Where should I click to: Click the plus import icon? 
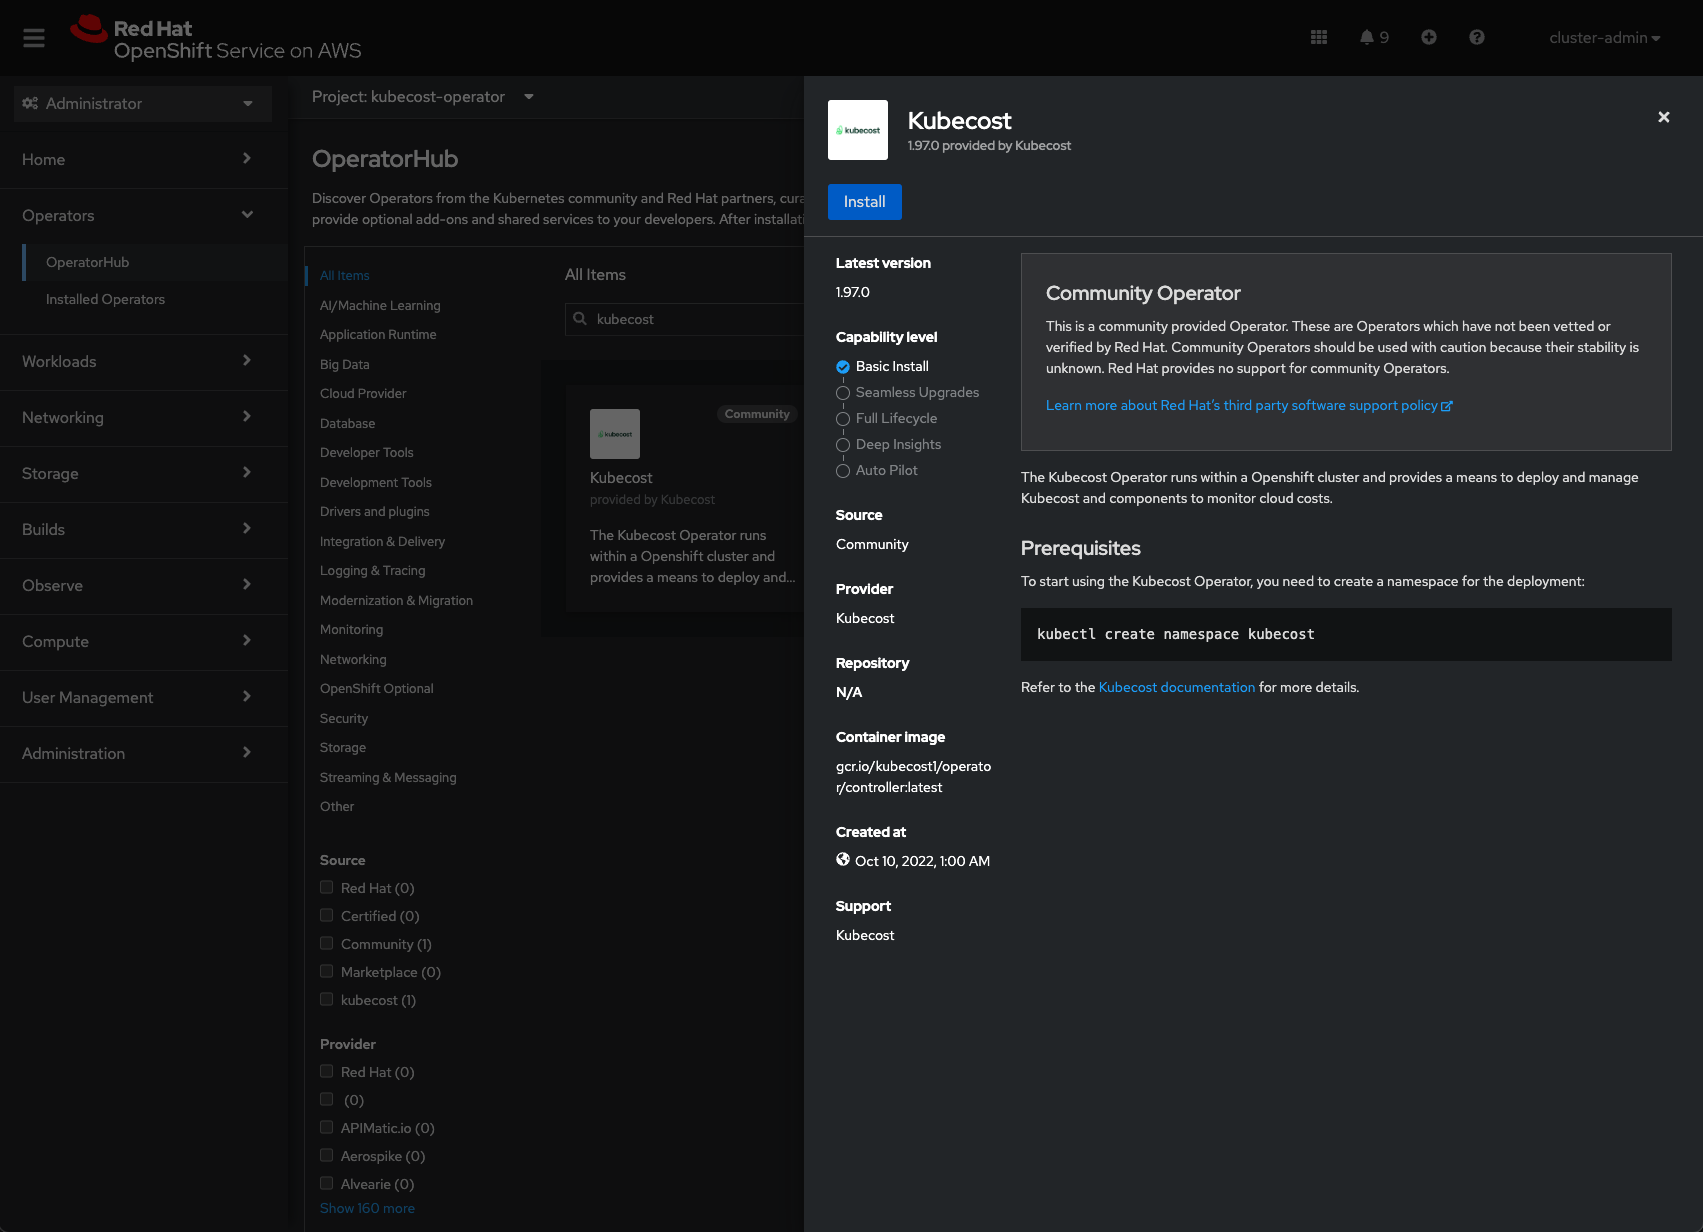pos(1429,37)
